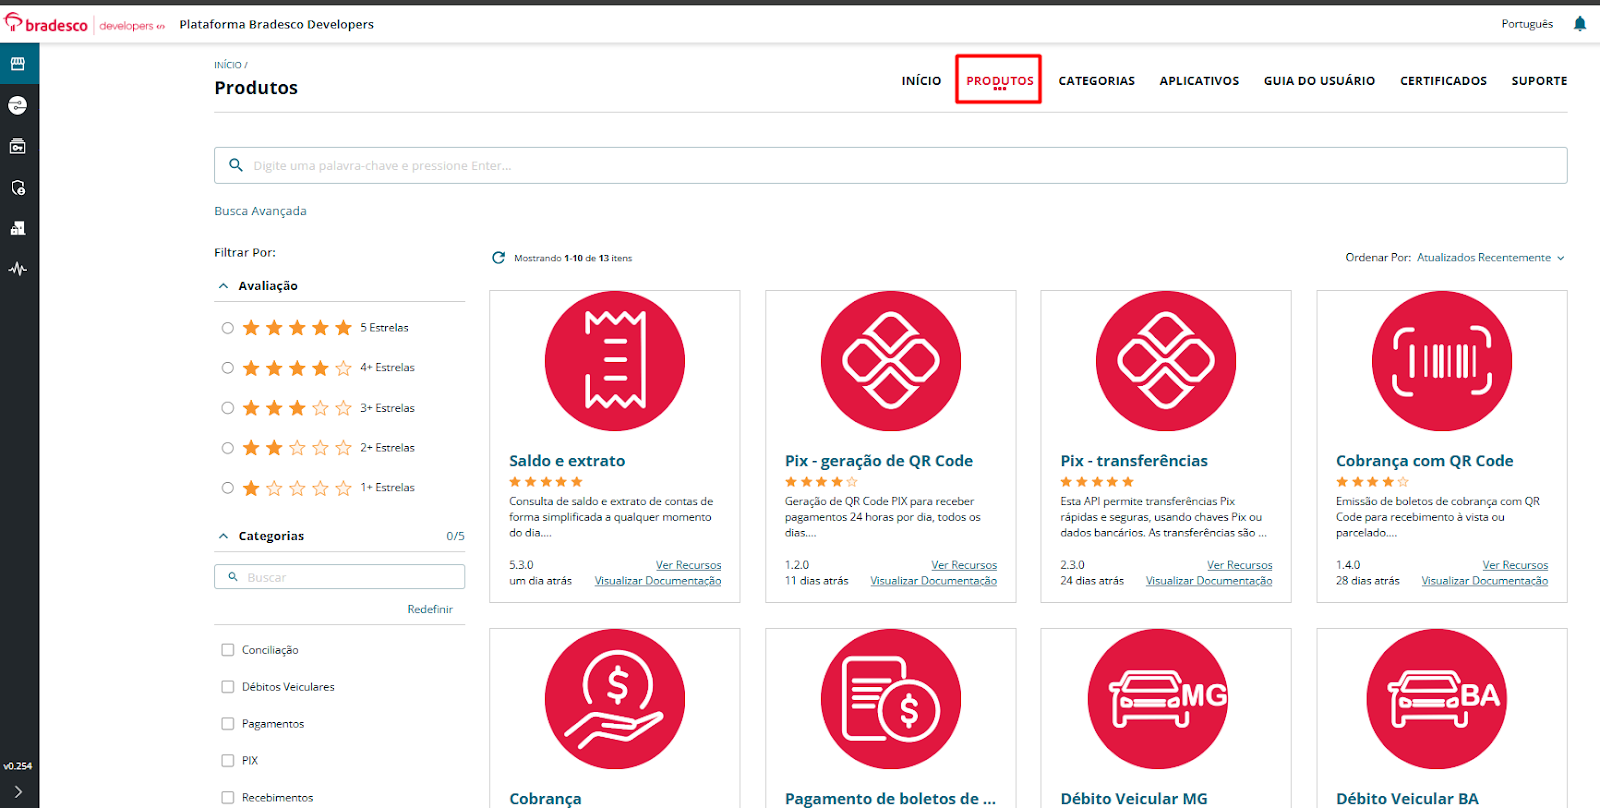Click the magnifier icon in category search
The width and height of the screenshot is (1600, 808).
pyautogui.click(x=233, y=577)
